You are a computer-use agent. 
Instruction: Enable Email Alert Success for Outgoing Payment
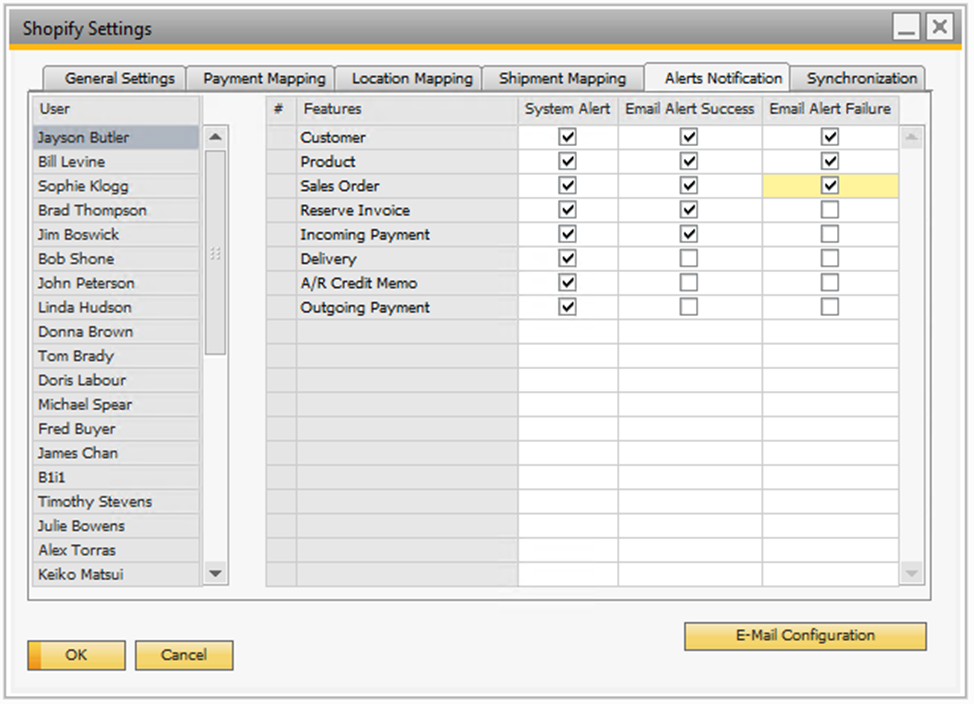[x=689, y=307]
